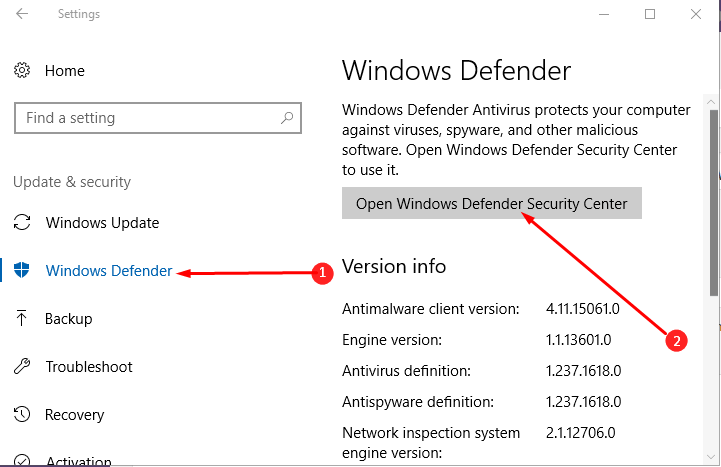
Task: Maximize the Settings window
Action: (650, 14)
